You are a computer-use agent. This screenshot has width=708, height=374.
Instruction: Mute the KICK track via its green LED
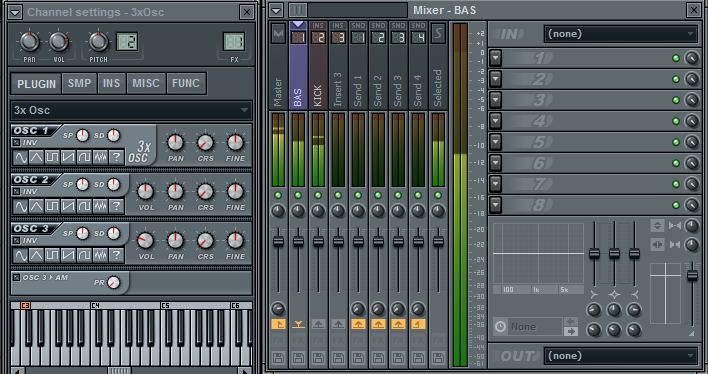pos(318,195)
